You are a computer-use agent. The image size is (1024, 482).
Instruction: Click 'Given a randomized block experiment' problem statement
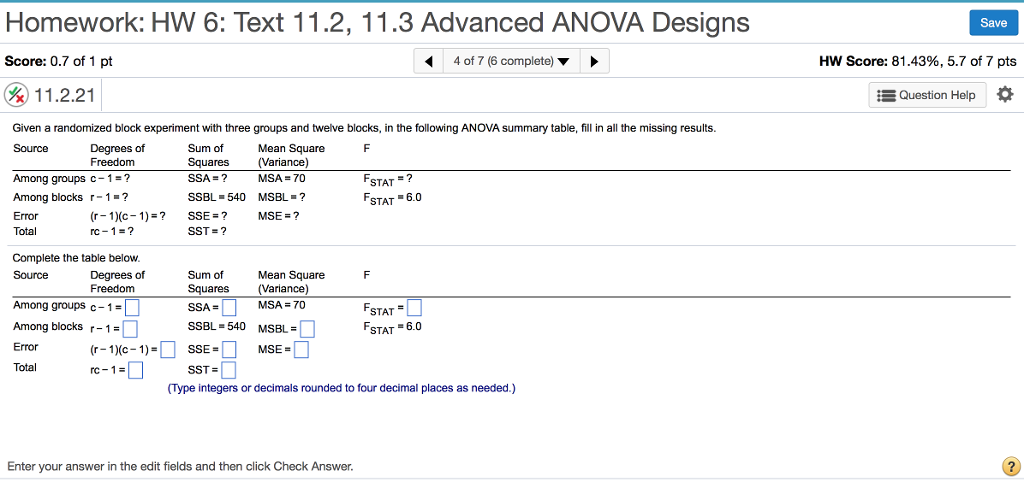tap(364, 128)
